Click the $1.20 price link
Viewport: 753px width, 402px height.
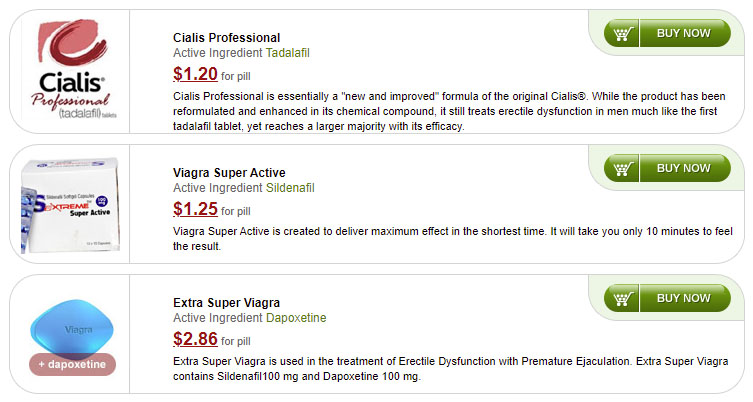click(195, 74)
